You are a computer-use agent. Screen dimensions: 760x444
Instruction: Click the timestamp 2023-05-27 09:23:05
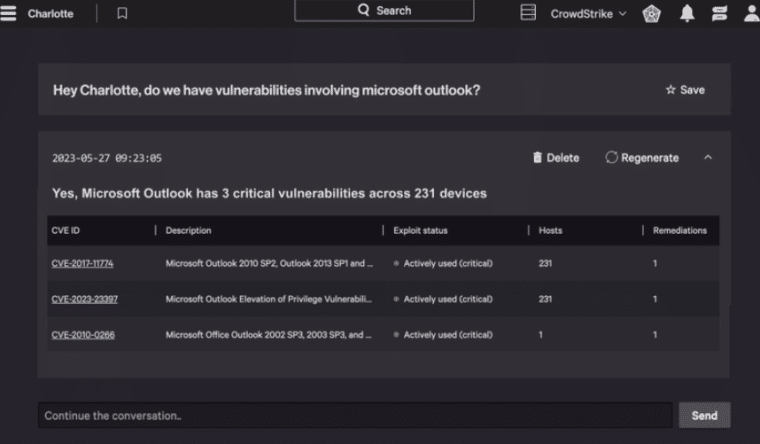pos(107,158)
